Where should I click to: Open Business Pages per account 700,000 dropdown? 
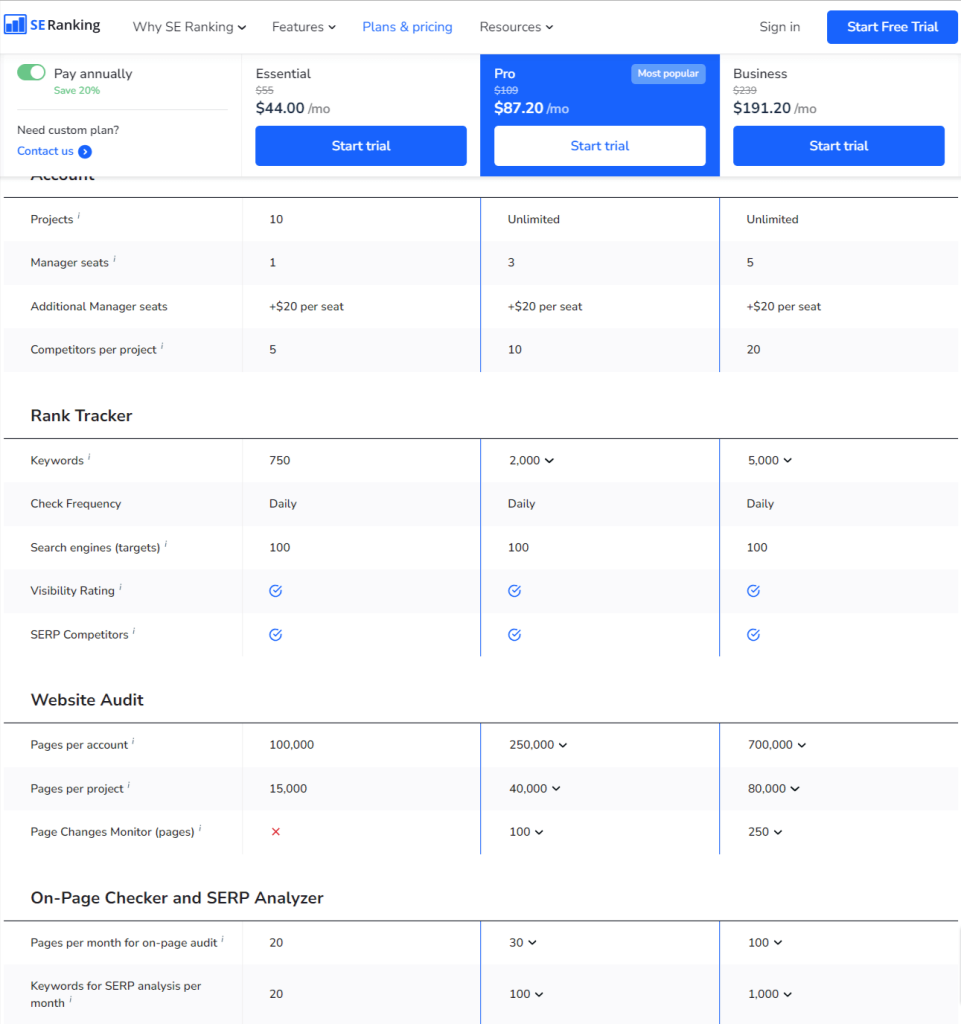pos(777,744)
